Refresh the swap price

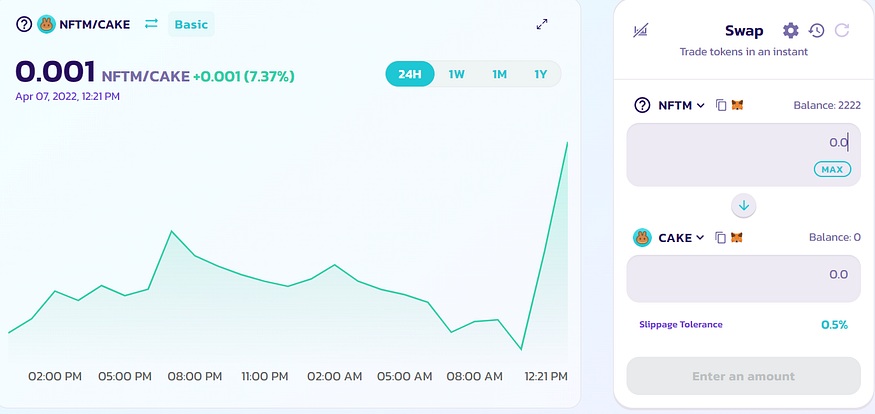click(842, 31)
